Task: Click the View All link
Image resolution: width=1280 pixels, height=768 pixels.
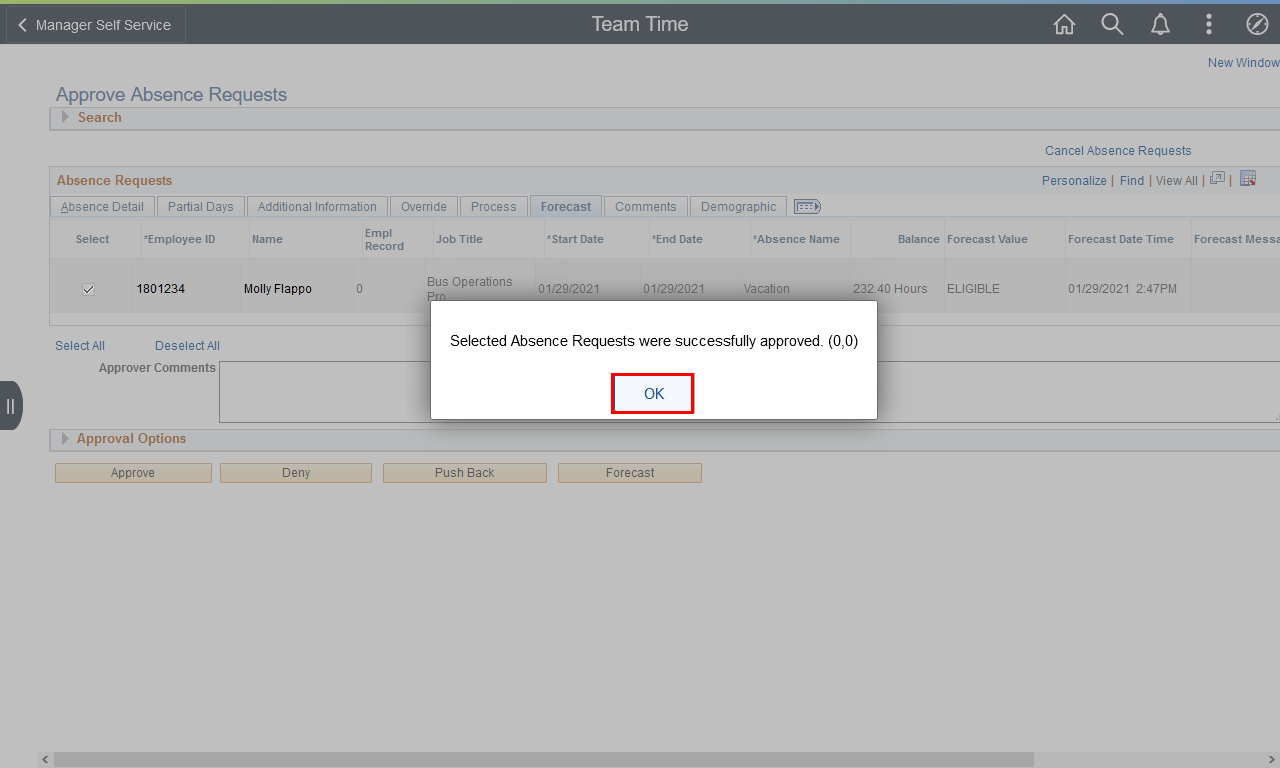Action: 1177,181
